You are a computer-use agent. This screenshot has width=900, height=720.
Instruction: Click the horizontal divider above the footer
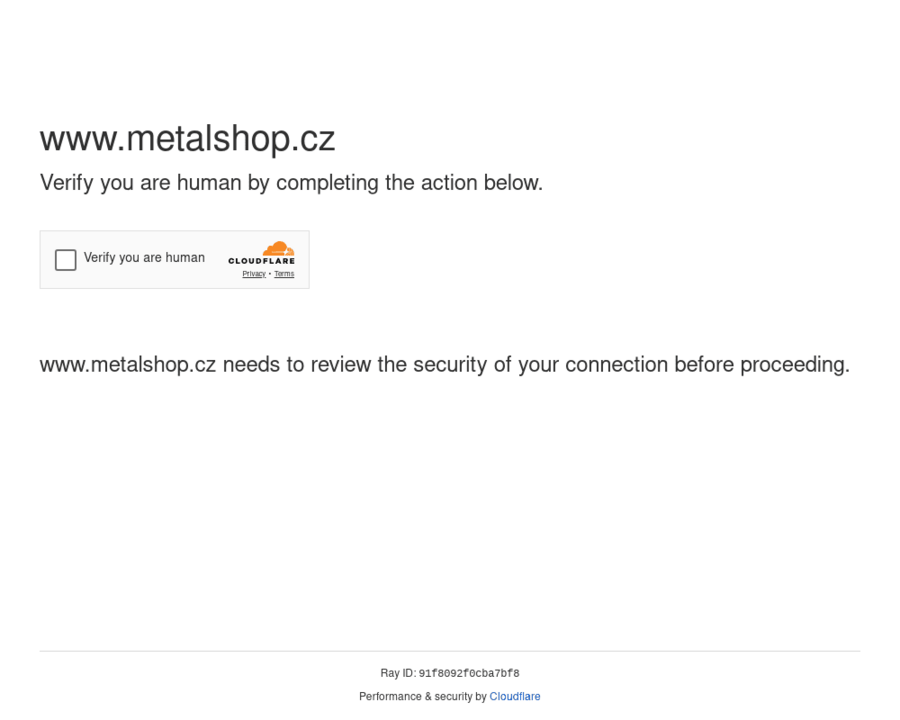[450, 651]
